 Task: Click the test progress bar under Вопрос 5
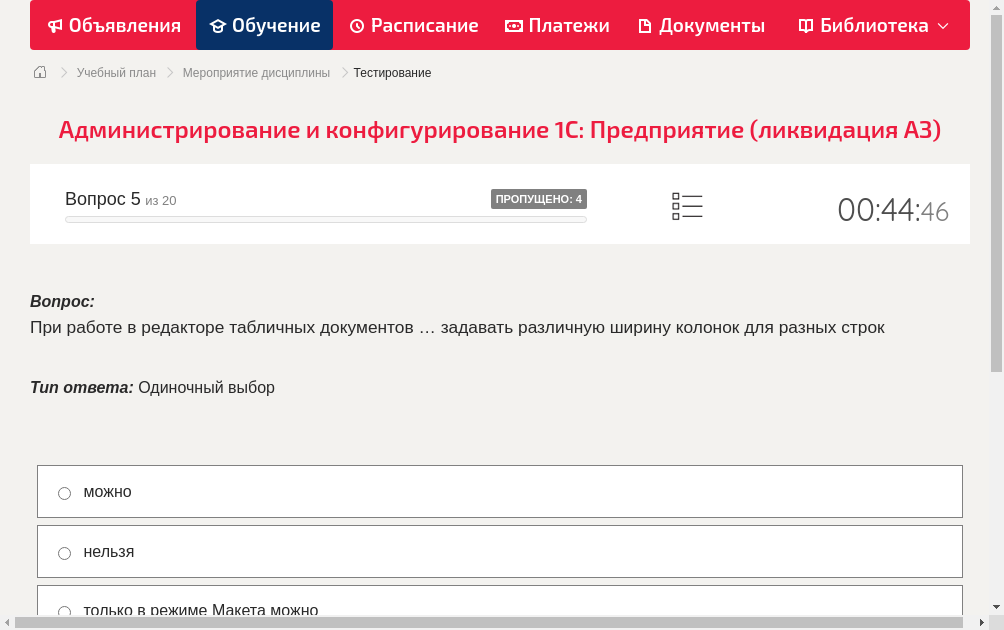(x=325, y=219)
